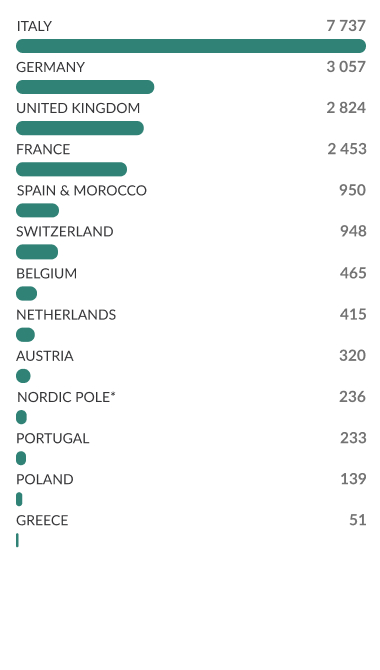The width and height of the screenshot is (380, 670).
Task: Click the GREECE label
Action: coord(42,520)
